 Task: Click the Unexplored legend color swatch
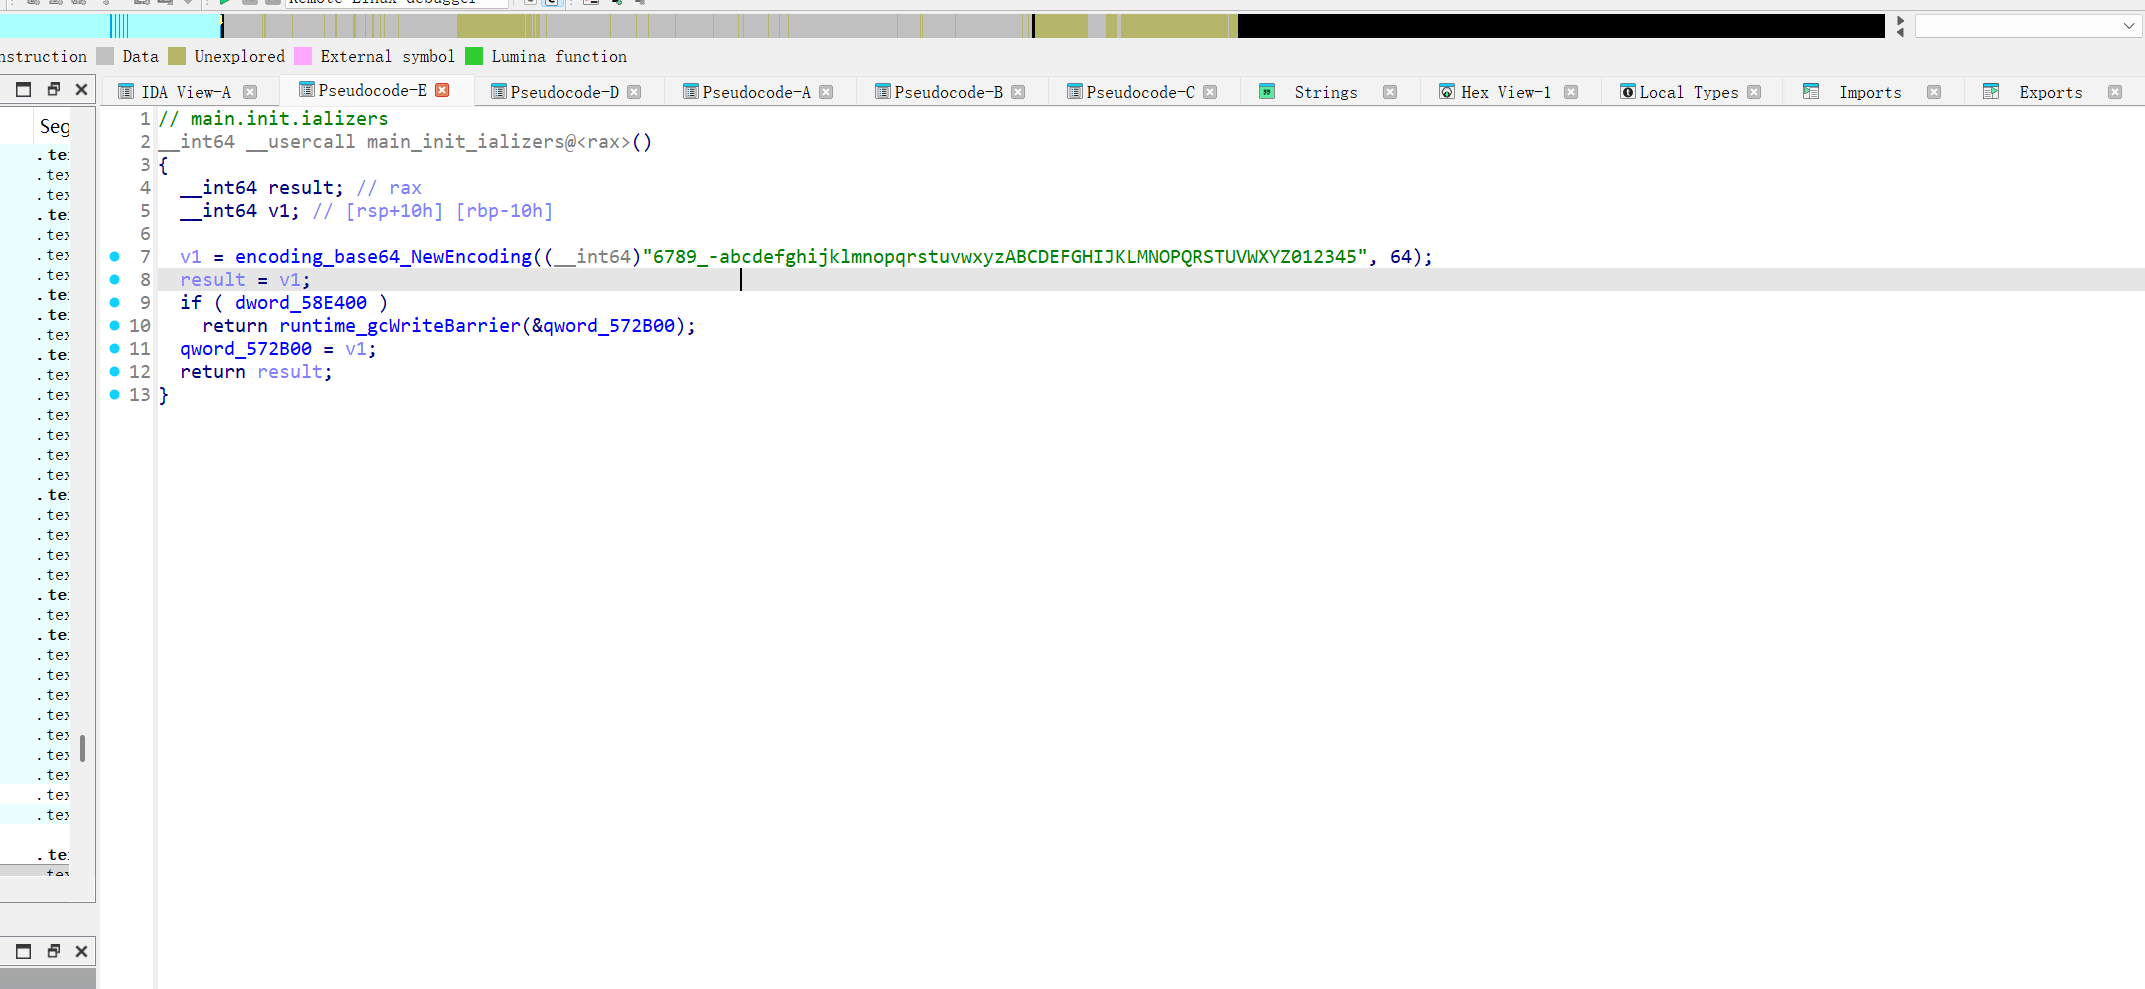pos(177,57)
